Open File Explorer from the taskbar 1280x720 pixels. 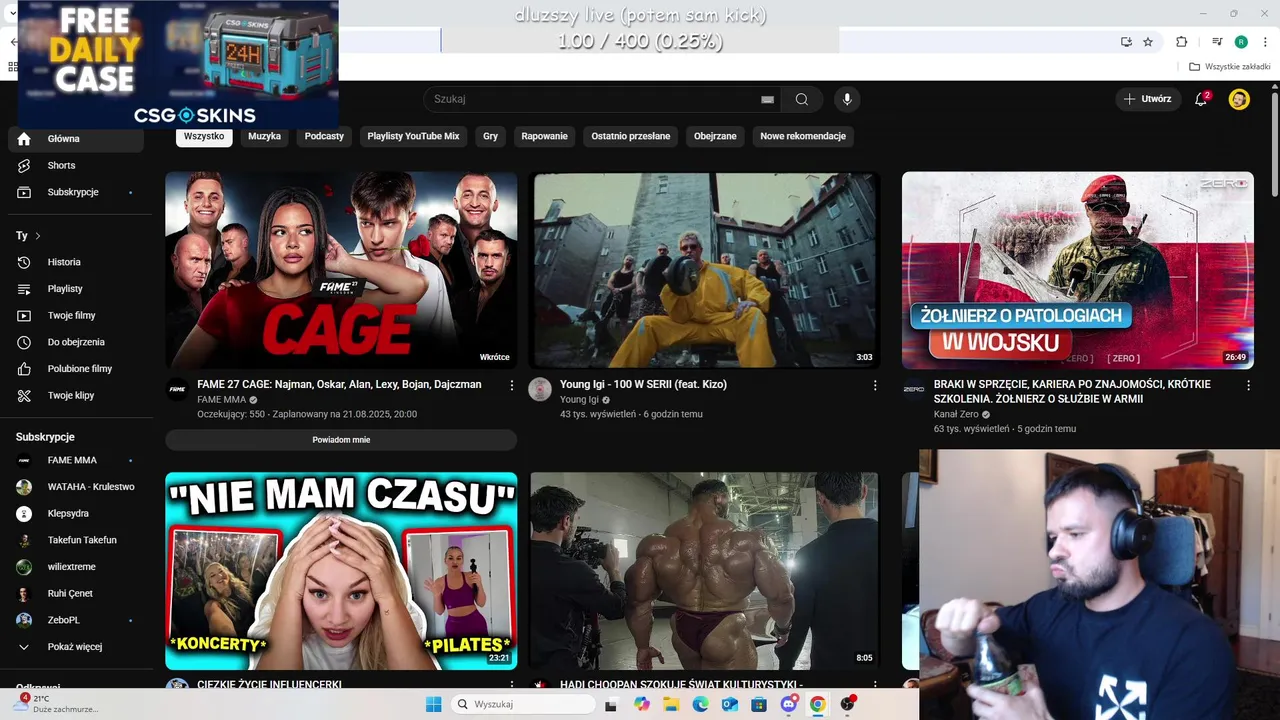click(x=671, y=704)
